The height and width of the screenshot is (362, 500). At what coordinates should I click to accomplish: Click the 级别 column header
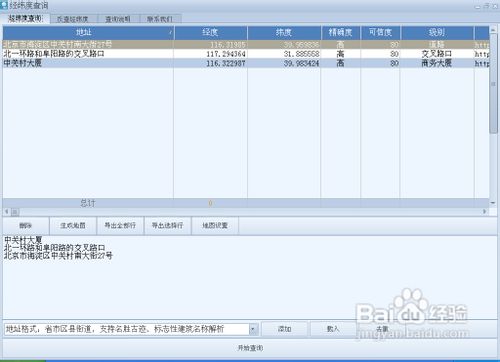tap(437, 32)
